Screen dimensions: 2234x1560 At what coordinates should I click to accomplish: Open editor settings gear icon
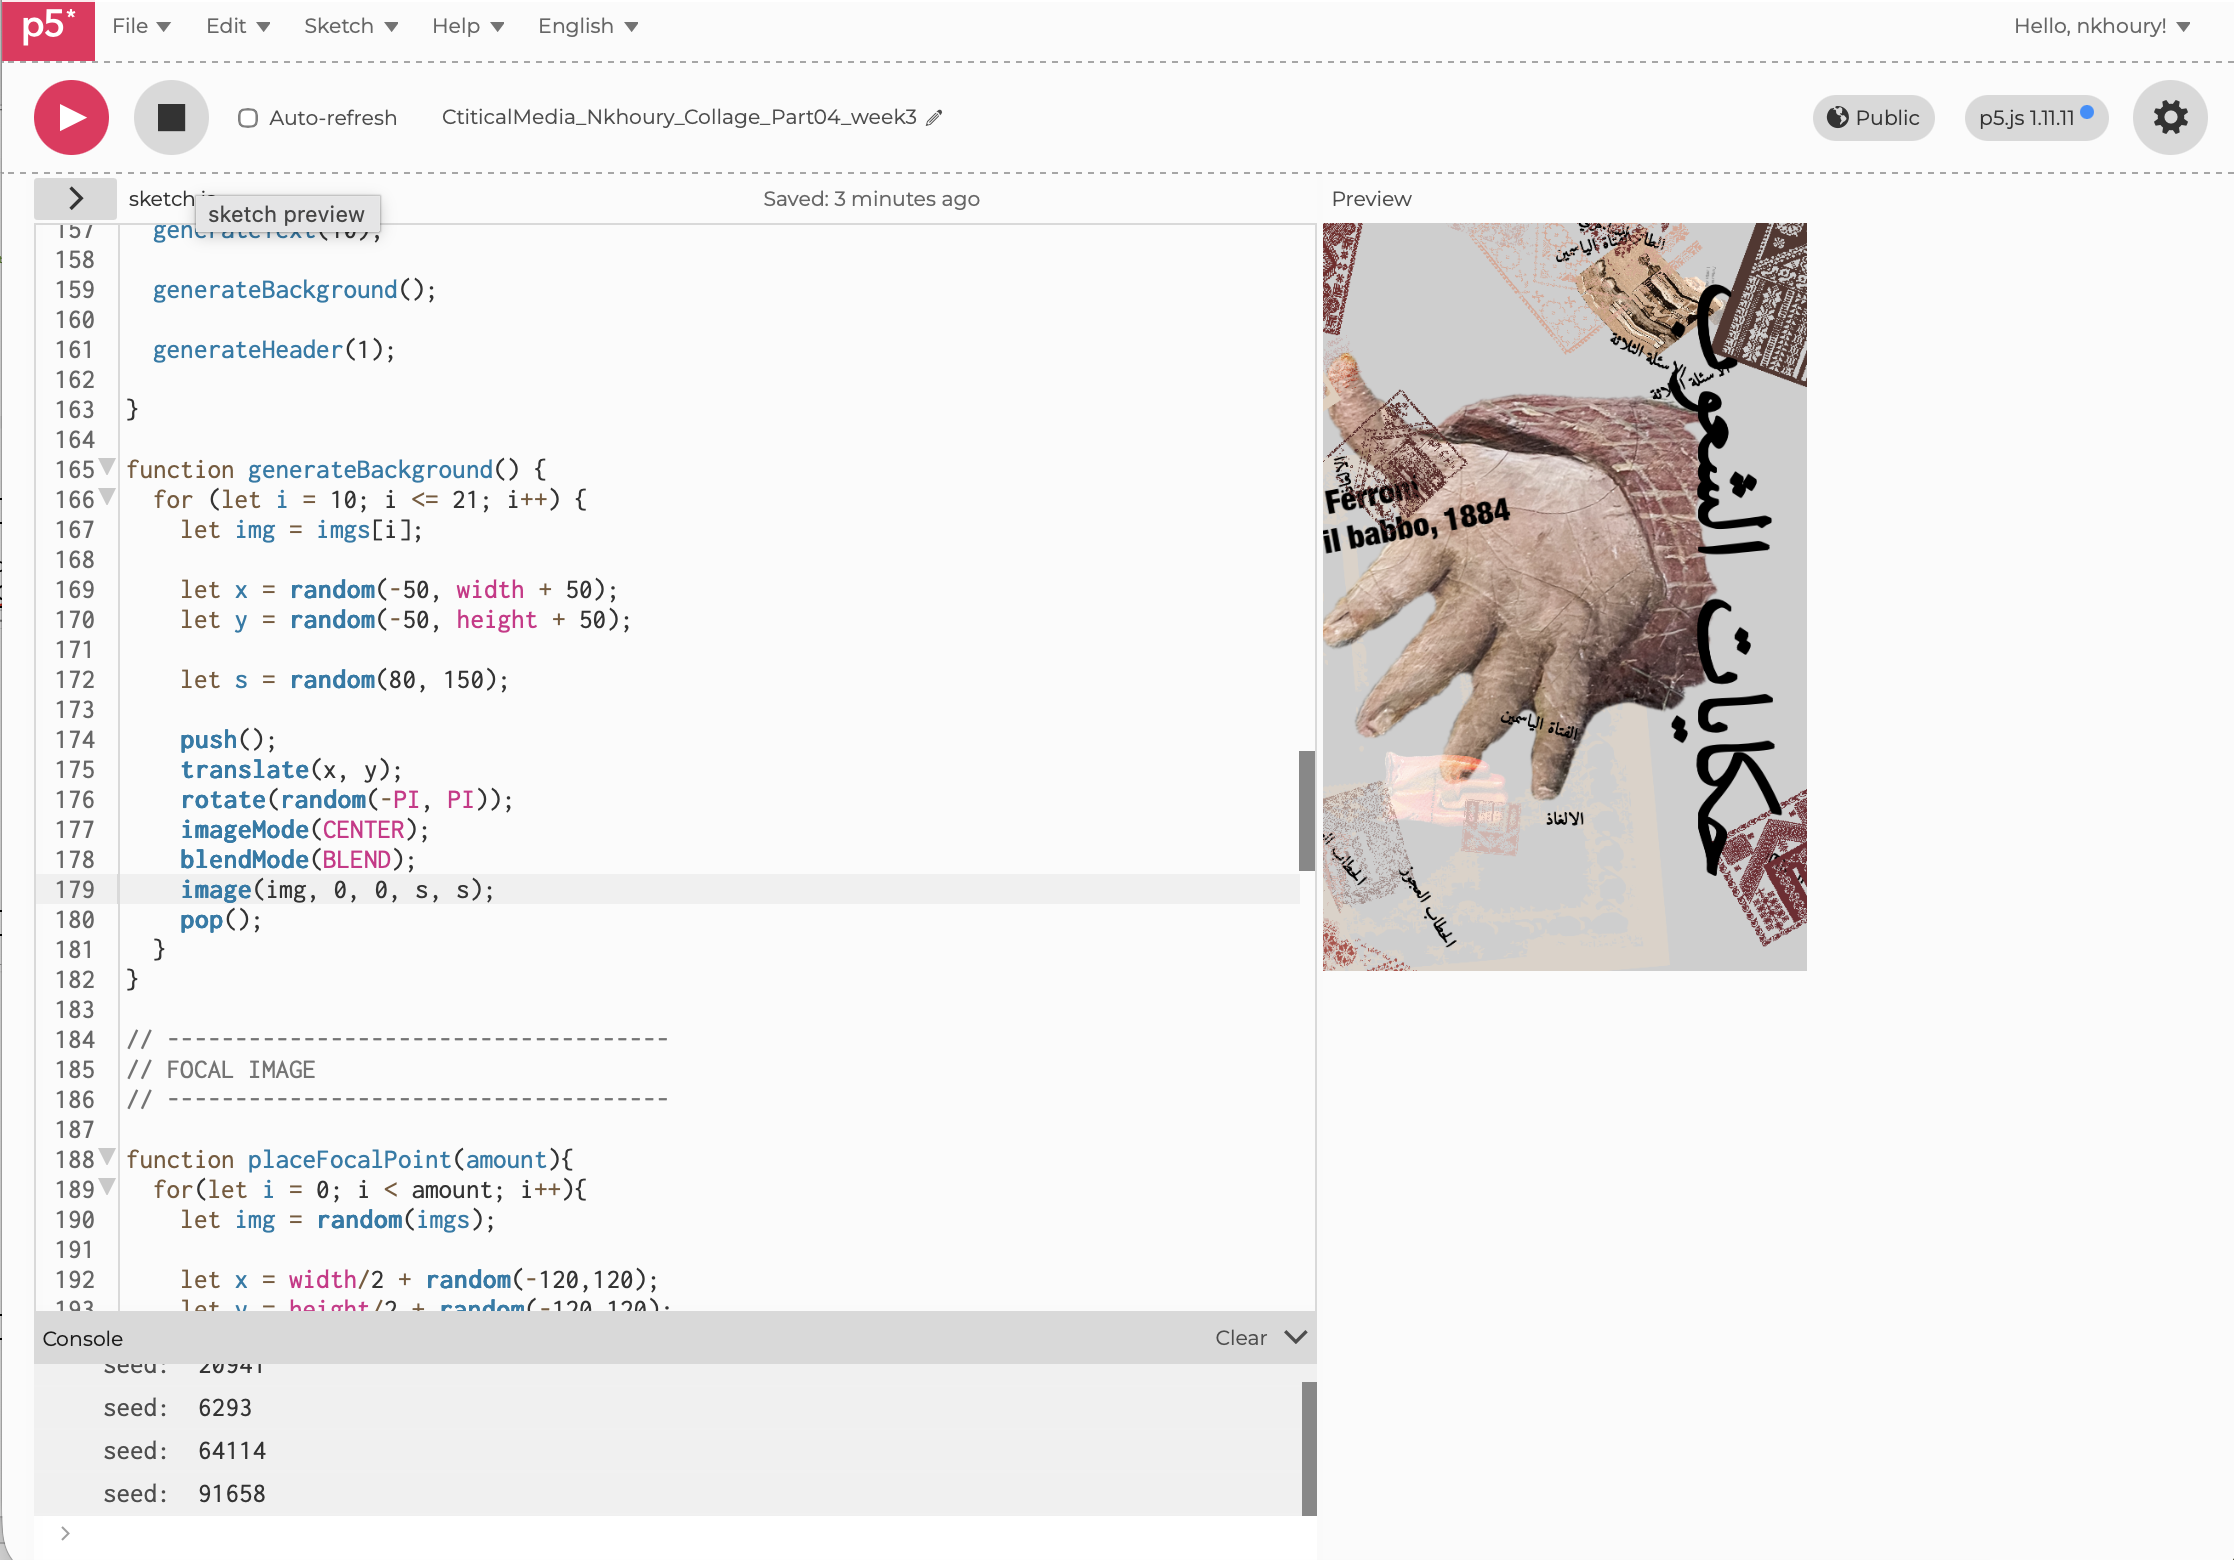[2170, 118]
